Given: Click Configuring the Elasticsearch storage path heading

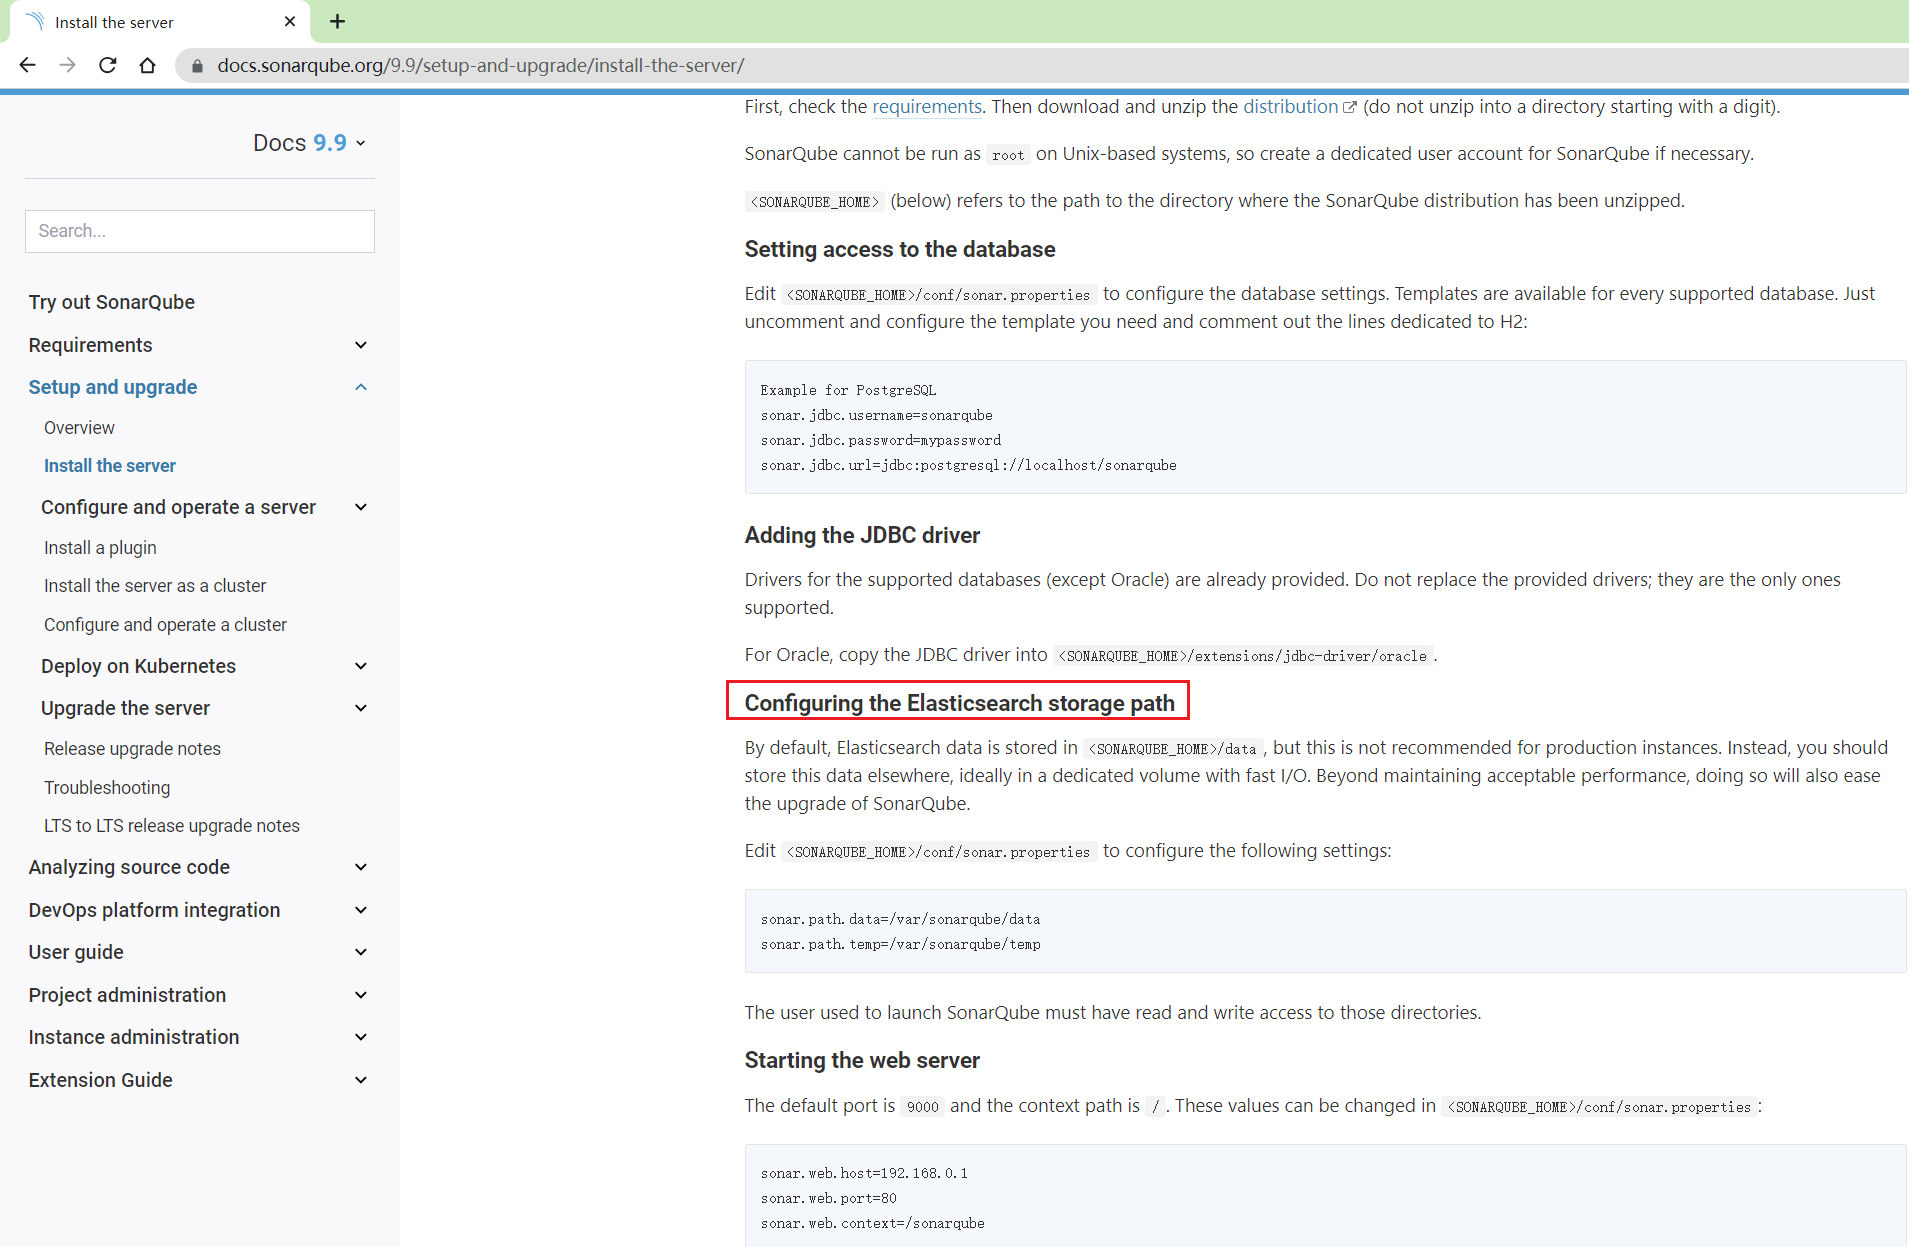Looking at the screenshot, I should coord(959,703).
